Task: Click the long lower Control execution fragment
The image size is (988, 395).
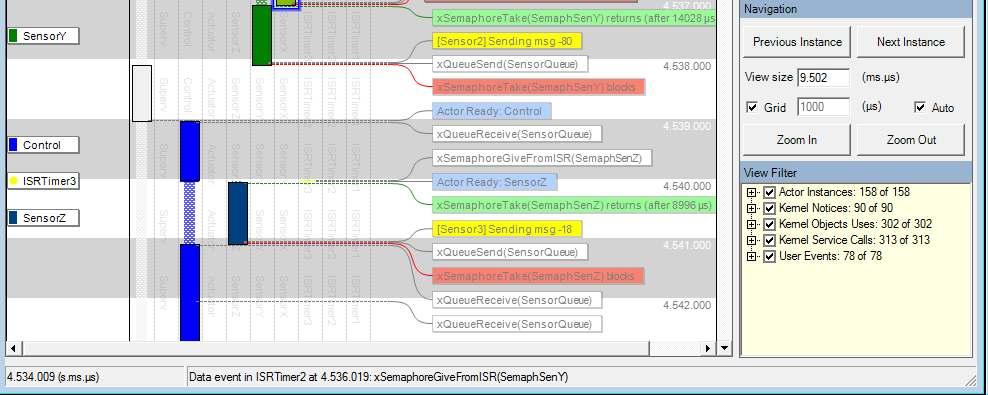Action: (x=190, y=293)
